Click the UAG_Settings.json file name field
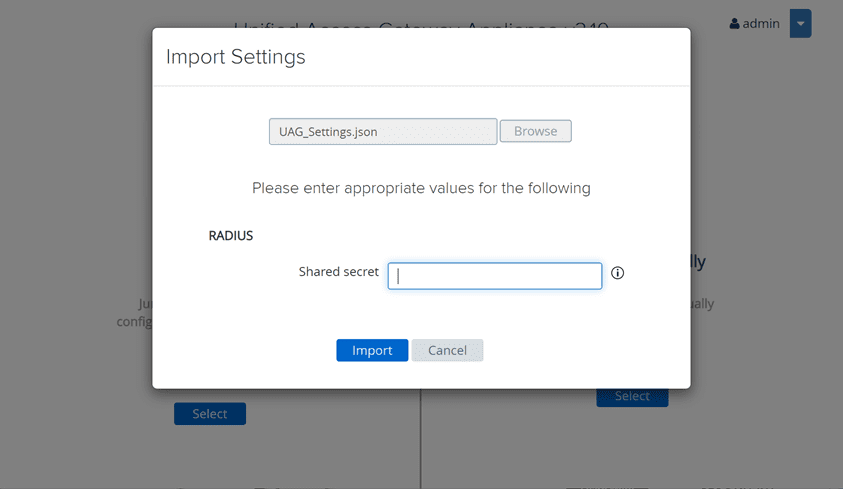Viewport: 843px width, 489px height. click(383, 132)
